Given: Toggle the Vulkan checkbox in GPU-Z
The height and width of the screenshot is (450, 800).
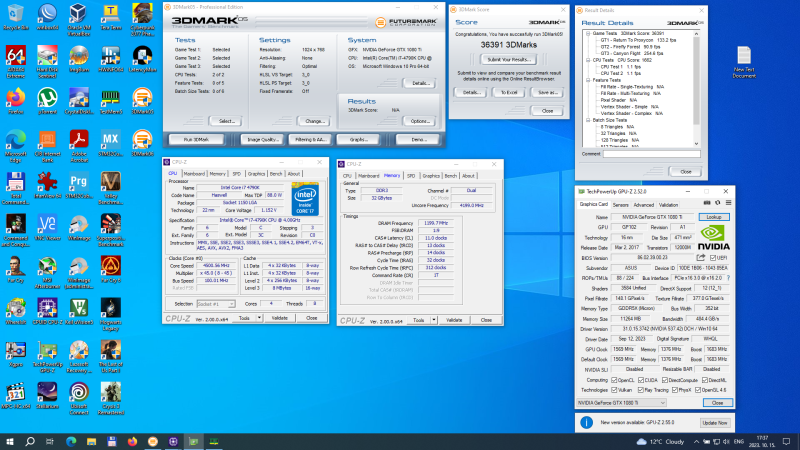Looking at the screenshot, I should pyautogui.click(x=614, y=390).
